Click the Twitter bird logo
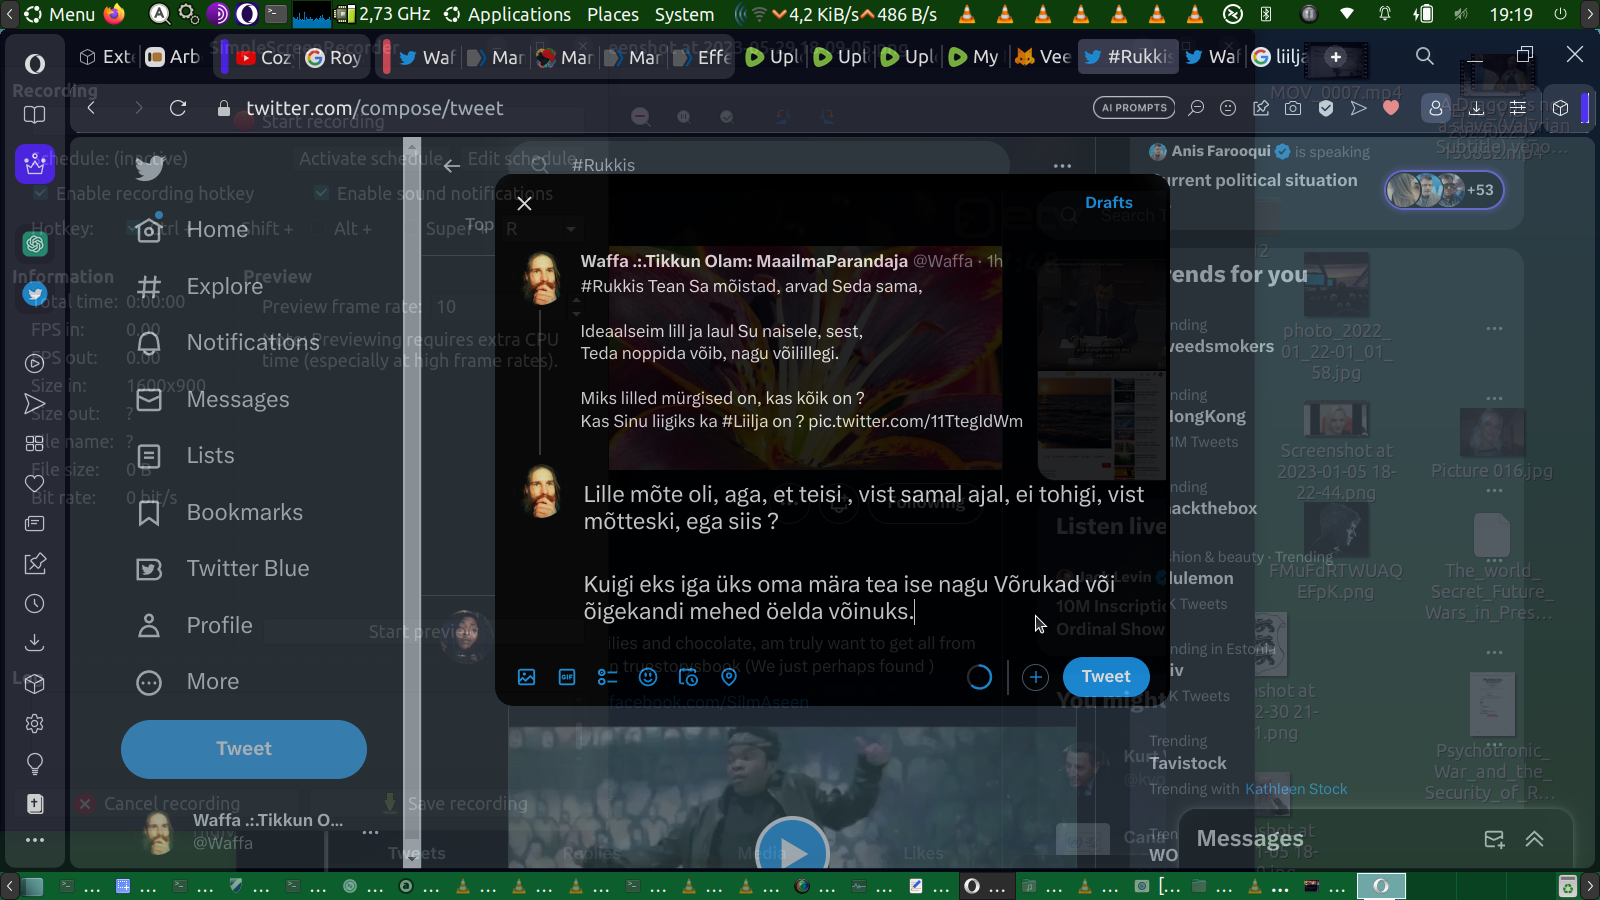The height and width of the screenshot is (900, 1600). (149, 168)
